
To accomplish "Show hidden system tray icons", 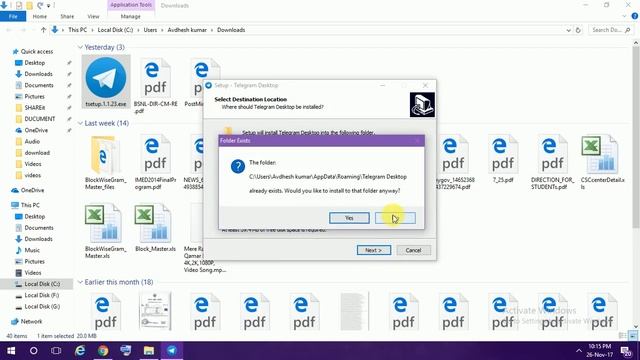I will tap(579, 351).
